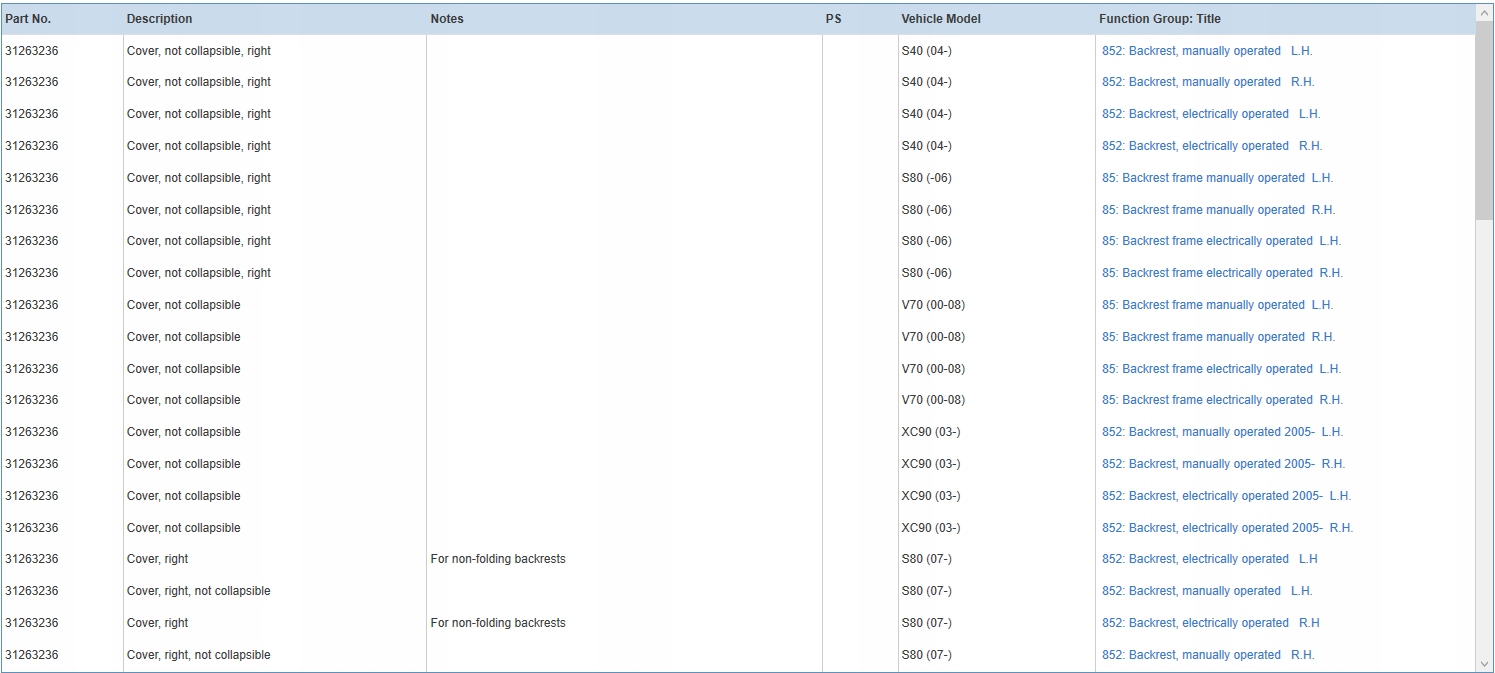1495x673 pixels.
Task: Open S80 (-06) Backrest frame electrically operated R.H.
Action: [1222, 273]
